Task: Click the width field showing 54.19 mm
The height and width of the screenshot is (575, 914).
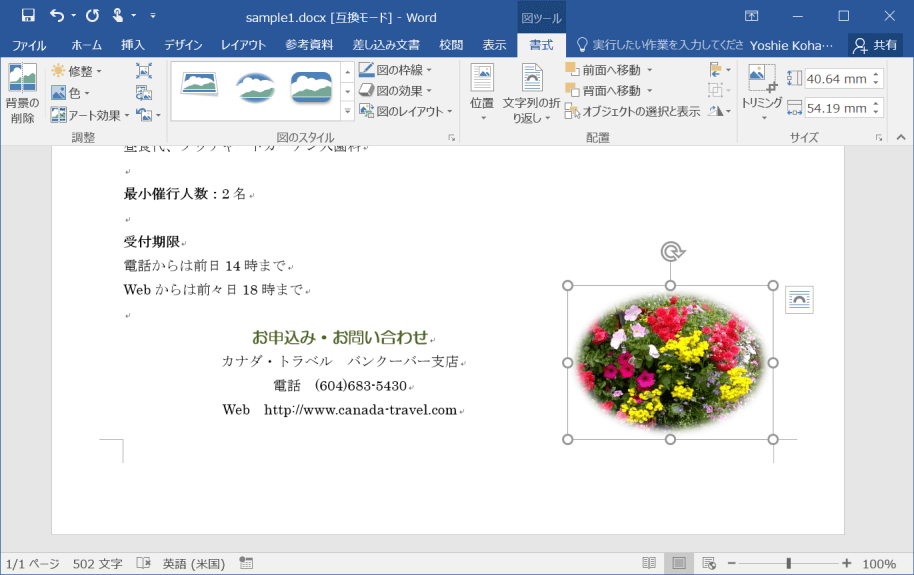Action: tap(837, 108)
